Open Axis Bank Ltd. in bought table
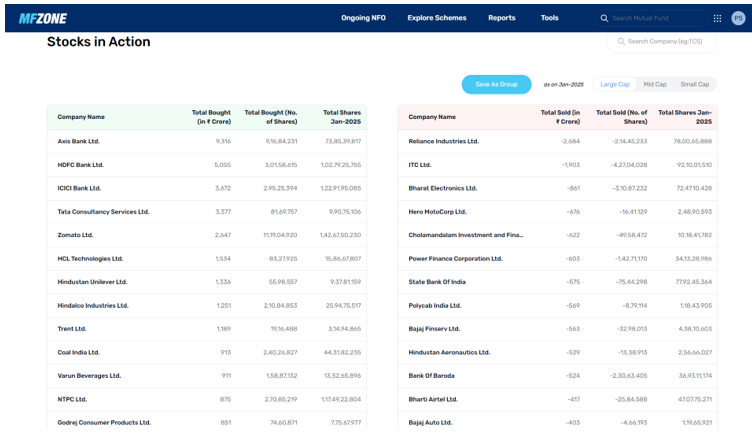The width and height of the screenshot is (752, 443). pyautogui.click(x=79, y=141)
